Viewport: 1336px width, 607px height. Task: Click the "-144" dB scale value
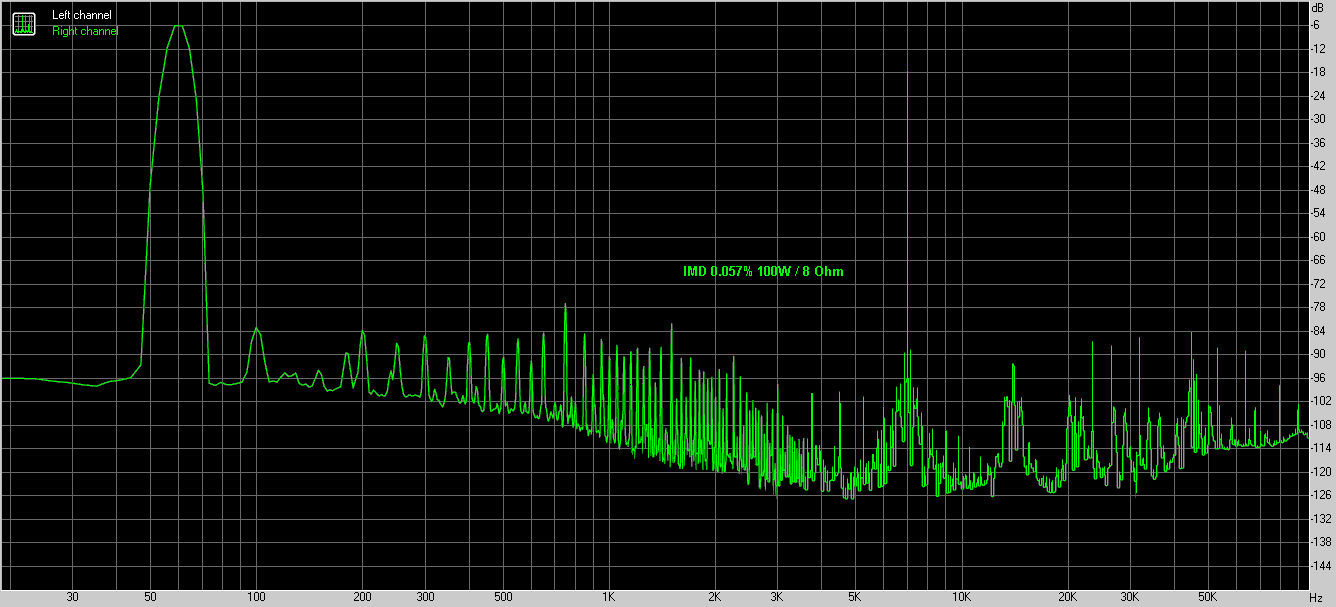1322,566
